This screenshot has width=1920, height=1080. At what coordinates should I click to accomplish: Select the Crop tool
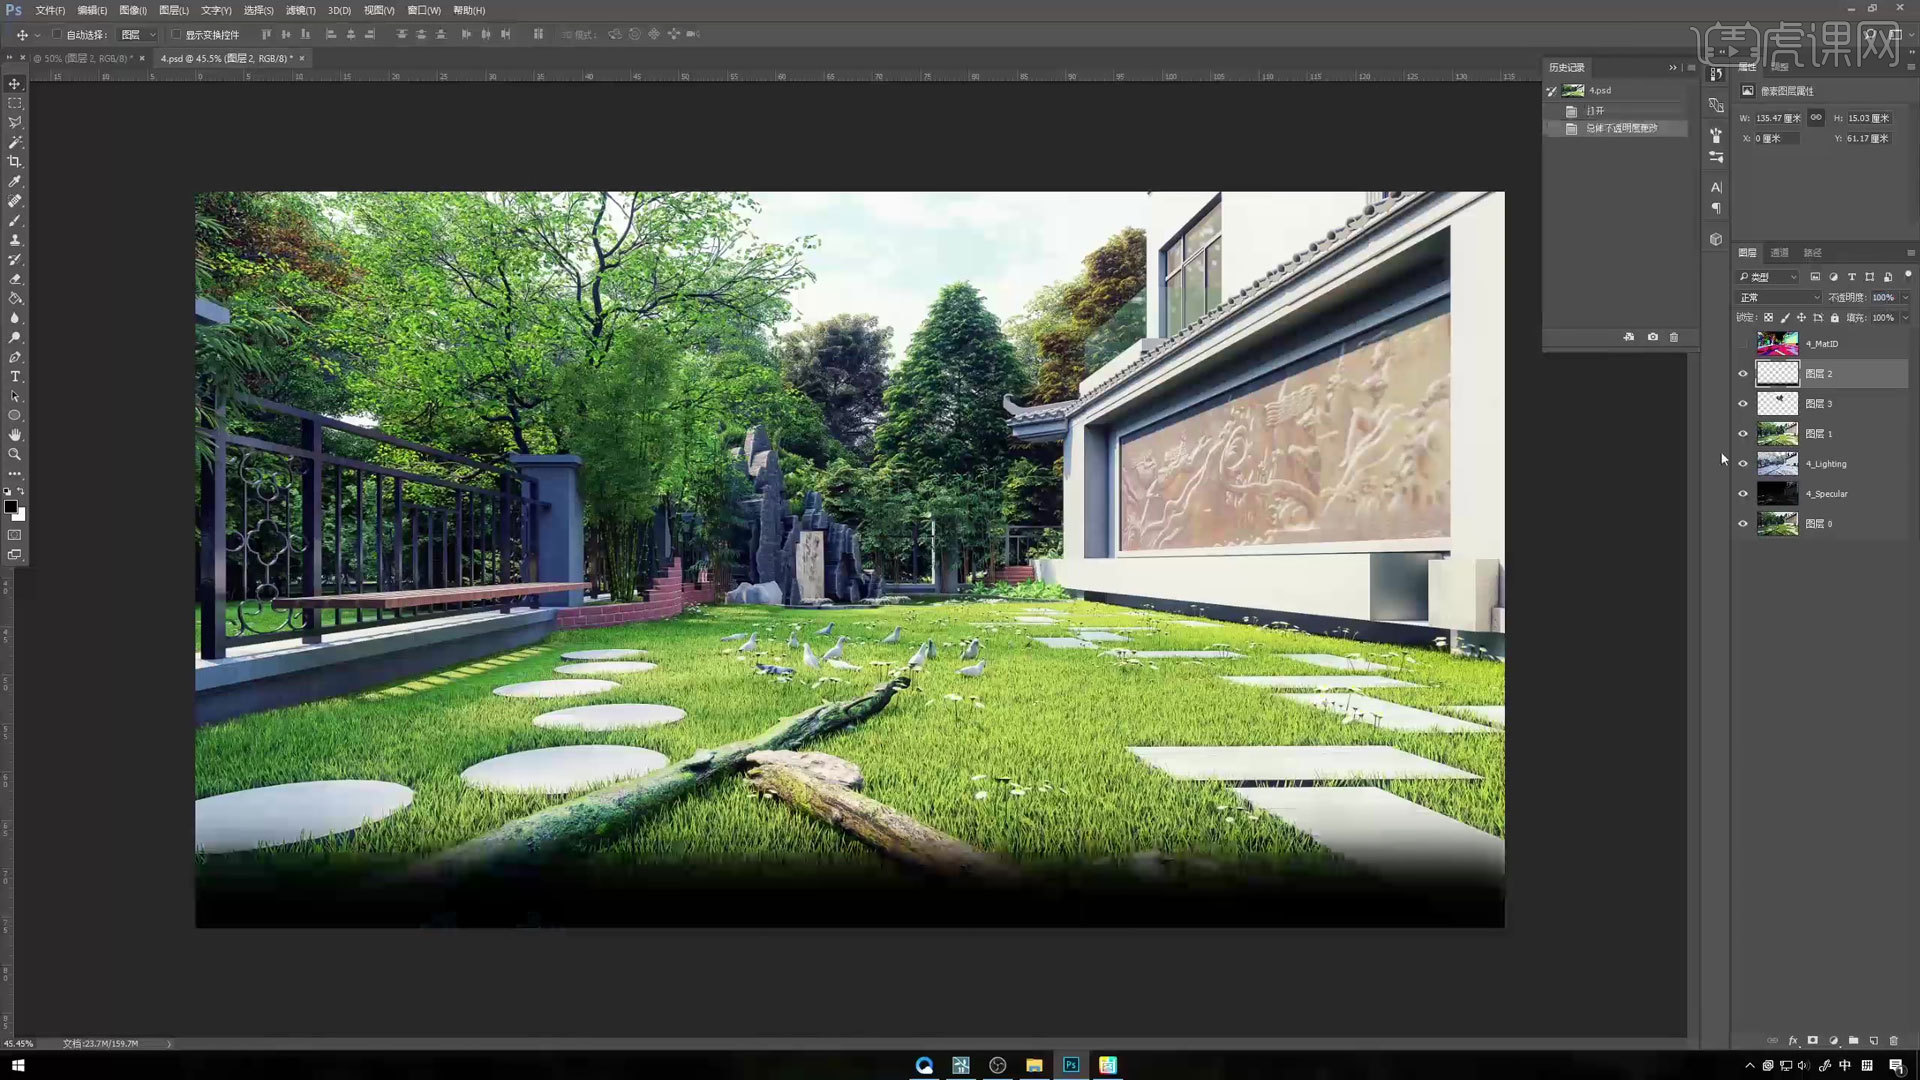click(x=15, y=162)
